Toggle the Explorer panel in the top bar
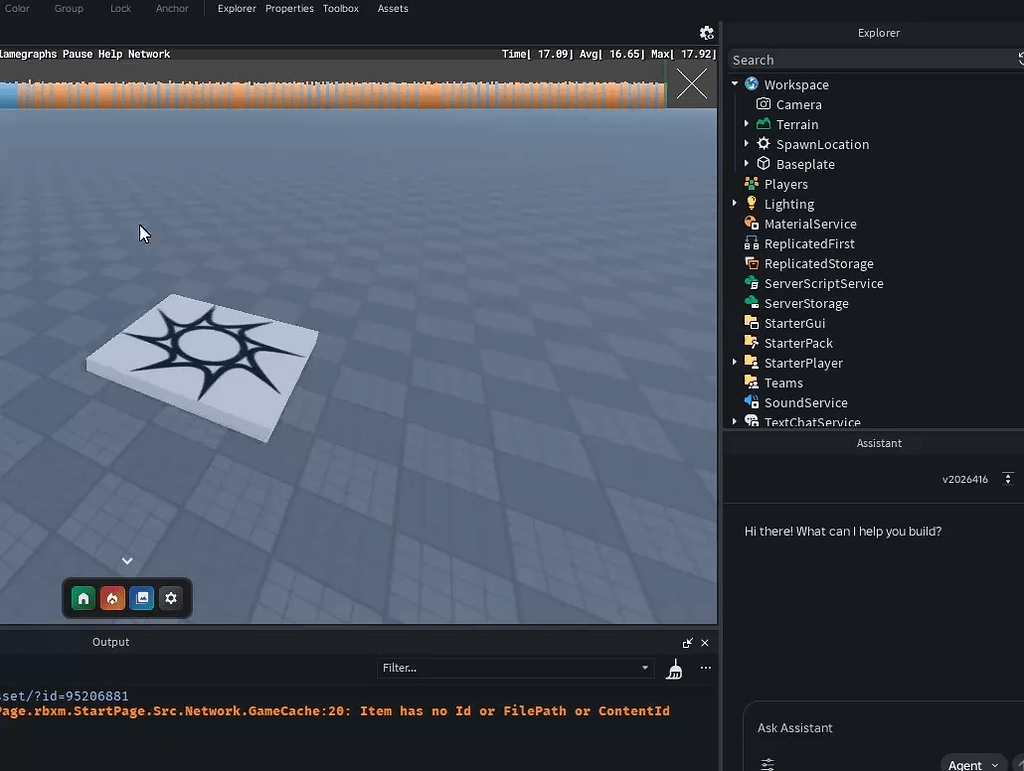1024x771 pixels. pyautogui.click(x=237, y=8)
